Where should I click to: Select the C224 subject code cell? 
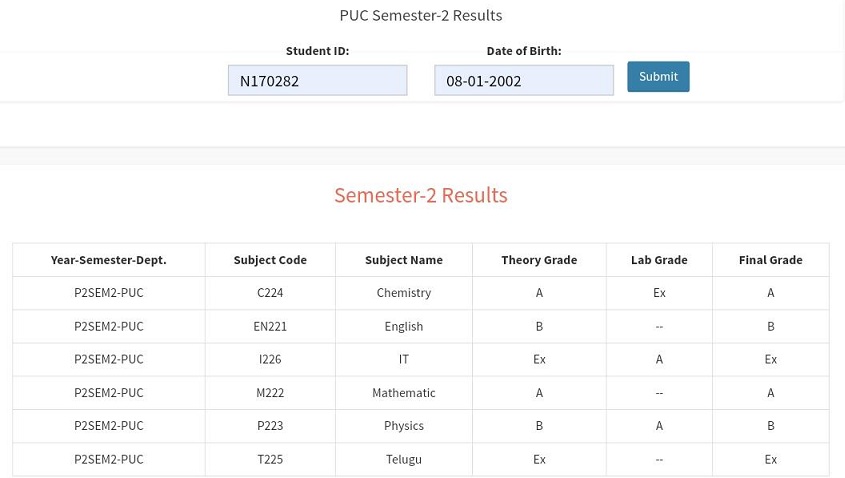pyautogui.click(x=270, y=293)
